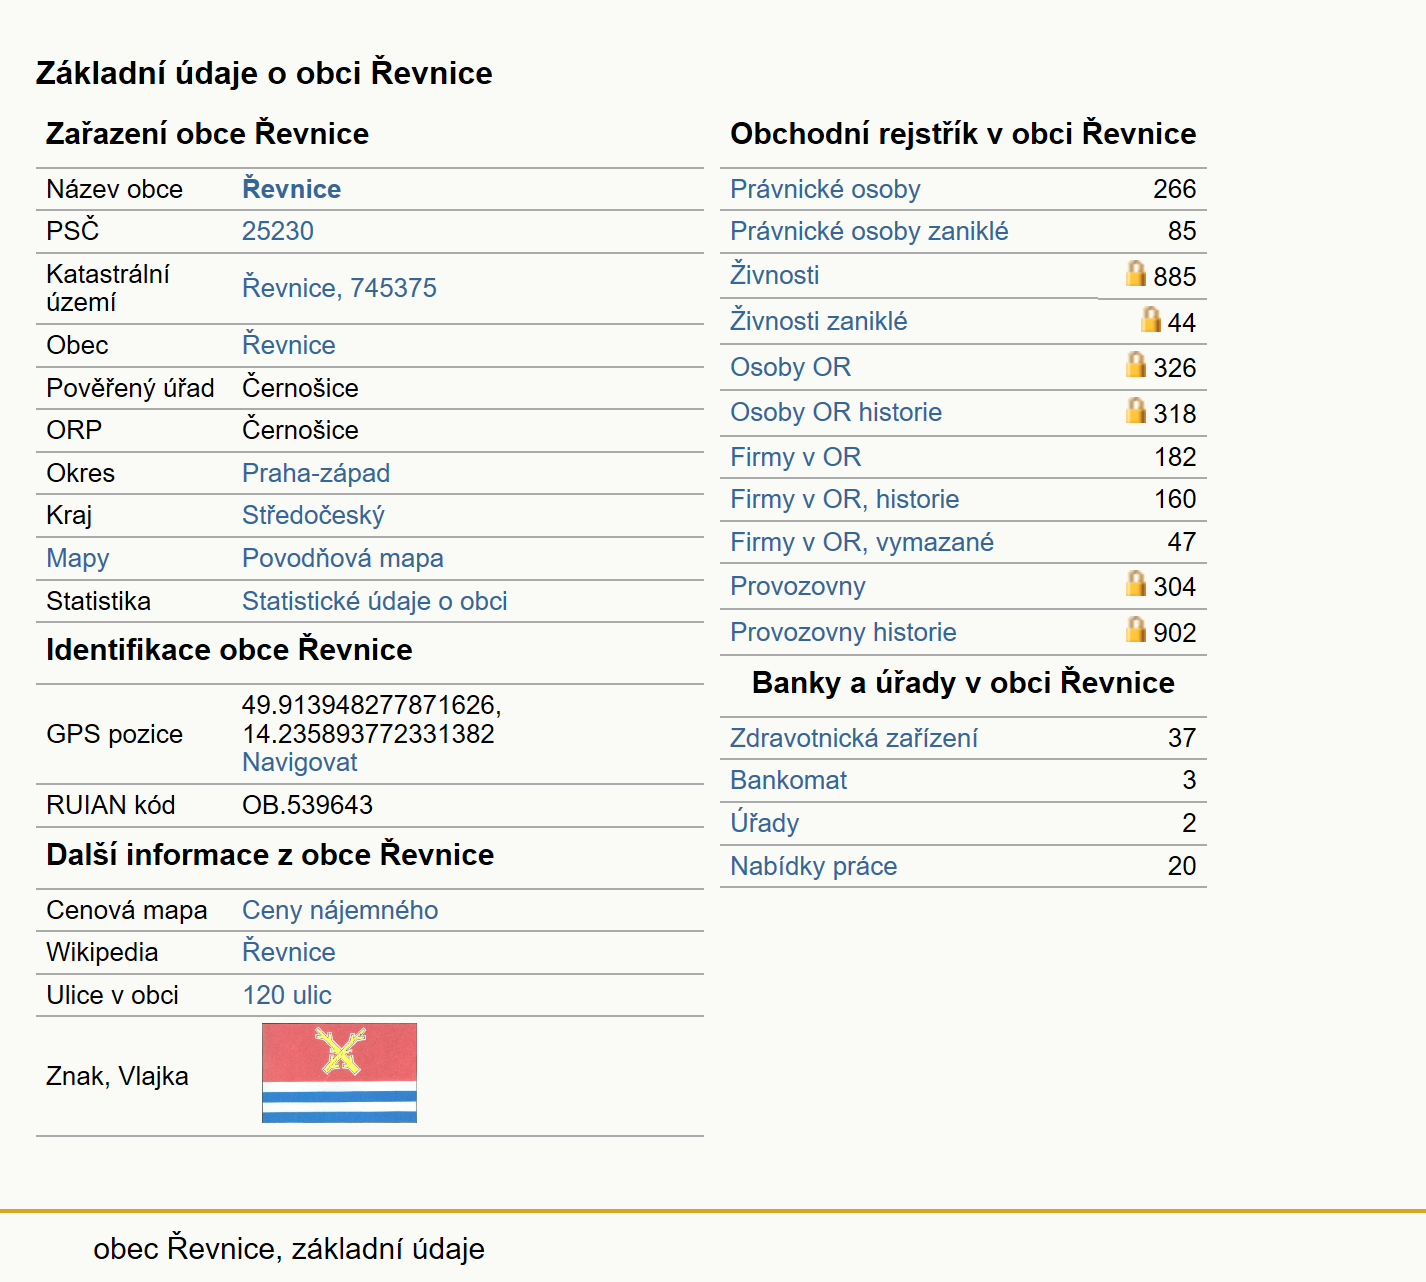The image size is (1426, 1282).
Task: Select the GPS latitude 49.913948277871626
Action: (371, 705)
